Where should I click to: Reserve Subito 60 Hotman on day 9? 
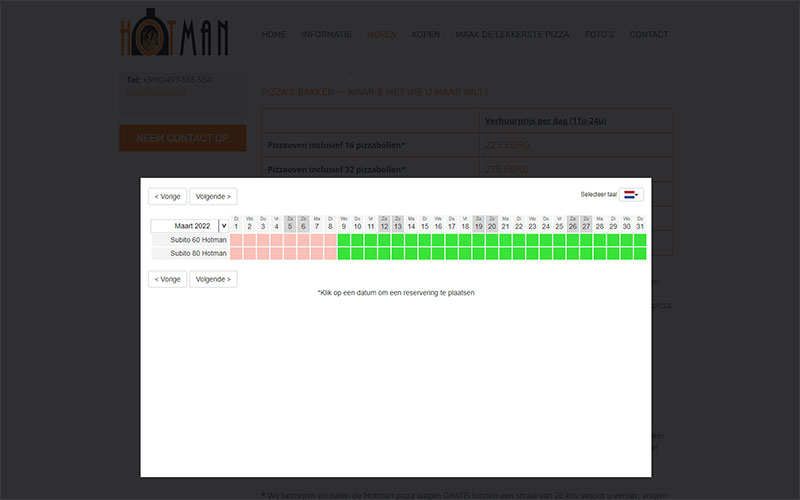click(344, 240)
